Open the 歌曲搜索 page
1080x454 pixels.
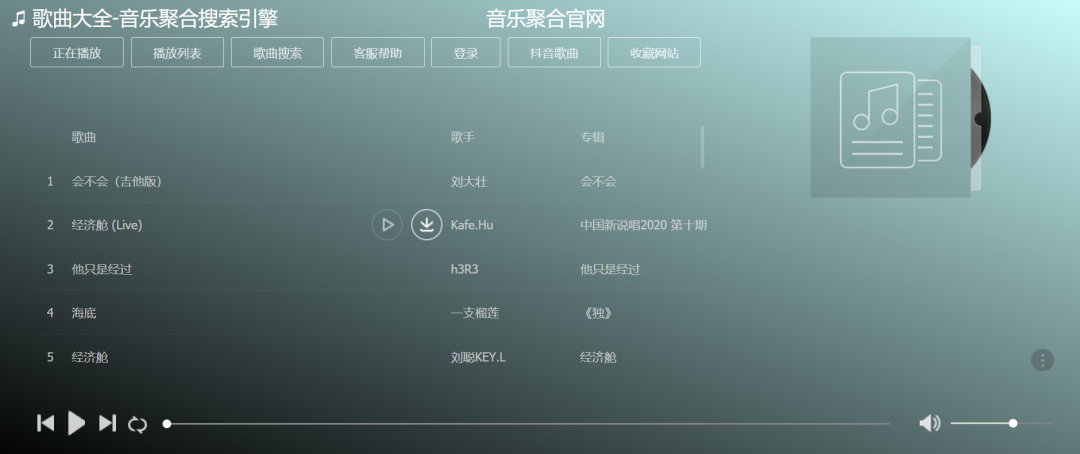tap(277, 53)
